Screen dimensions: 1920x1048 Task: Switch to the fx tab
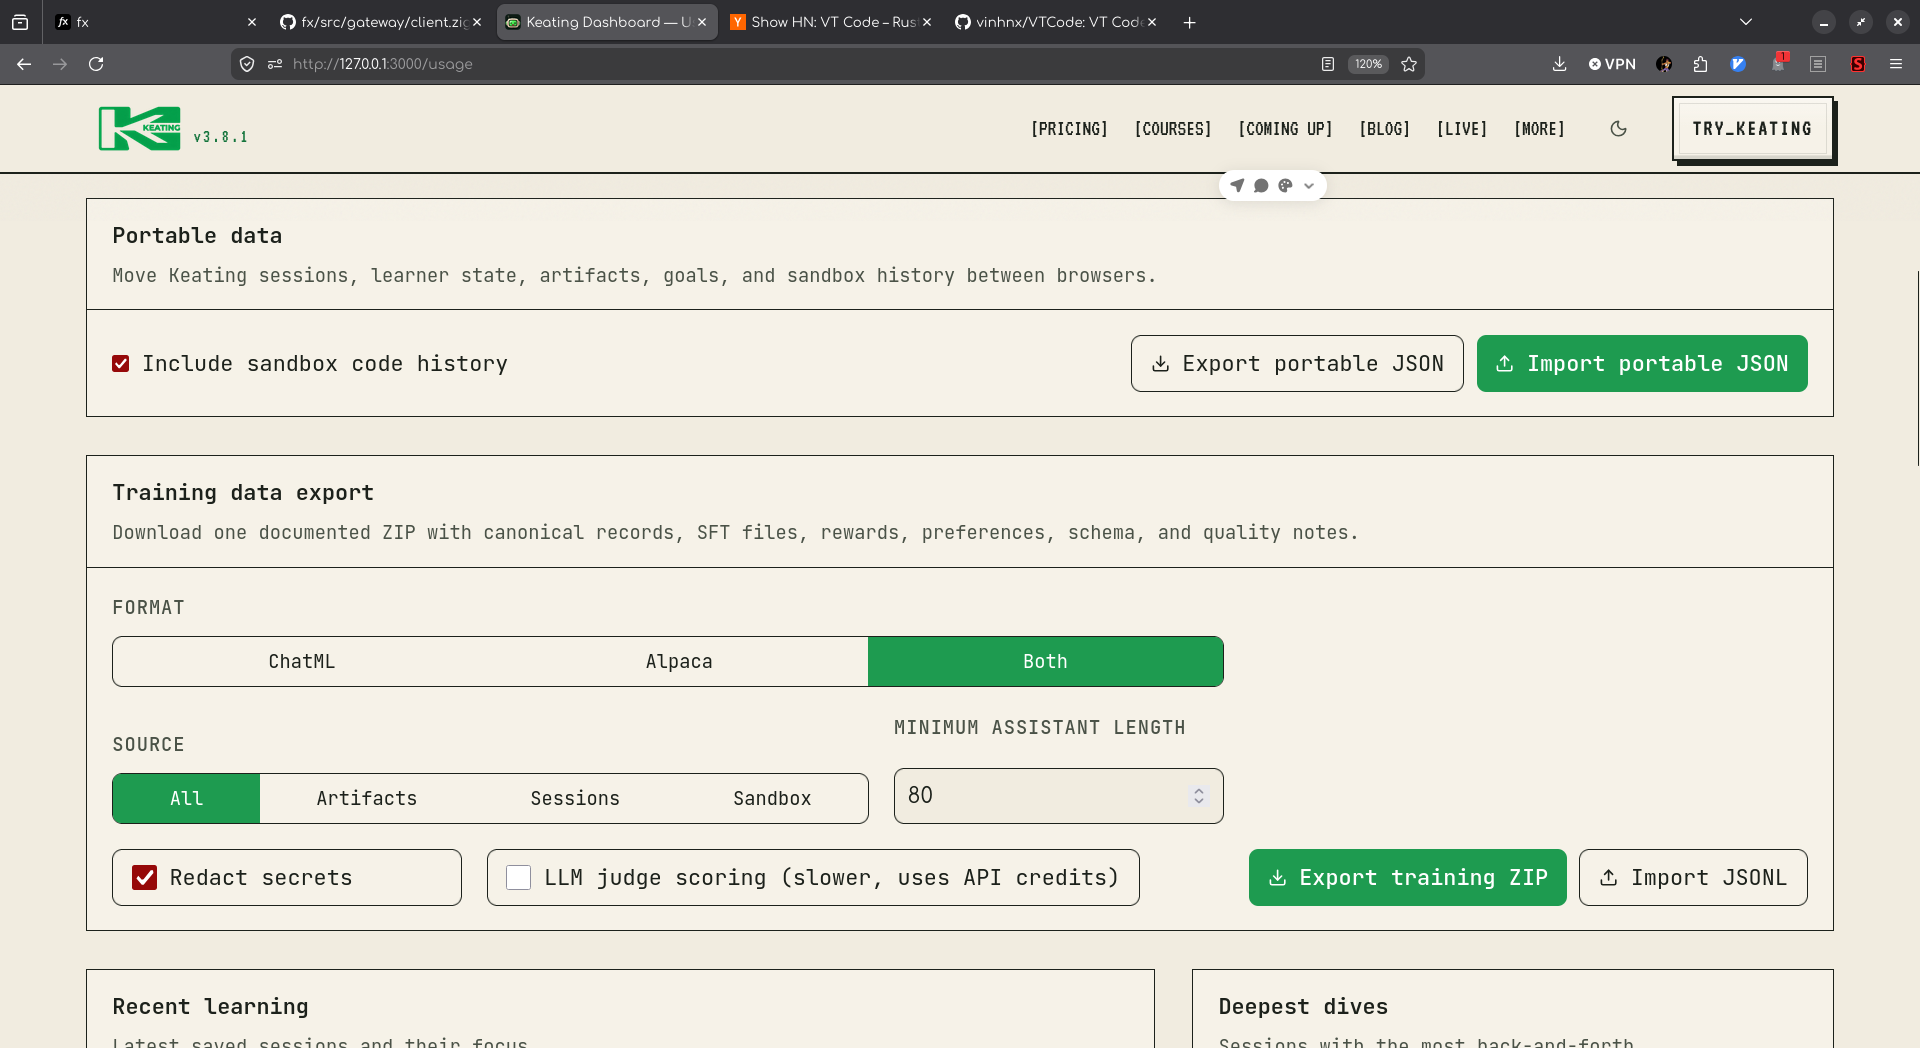[155, 22]
